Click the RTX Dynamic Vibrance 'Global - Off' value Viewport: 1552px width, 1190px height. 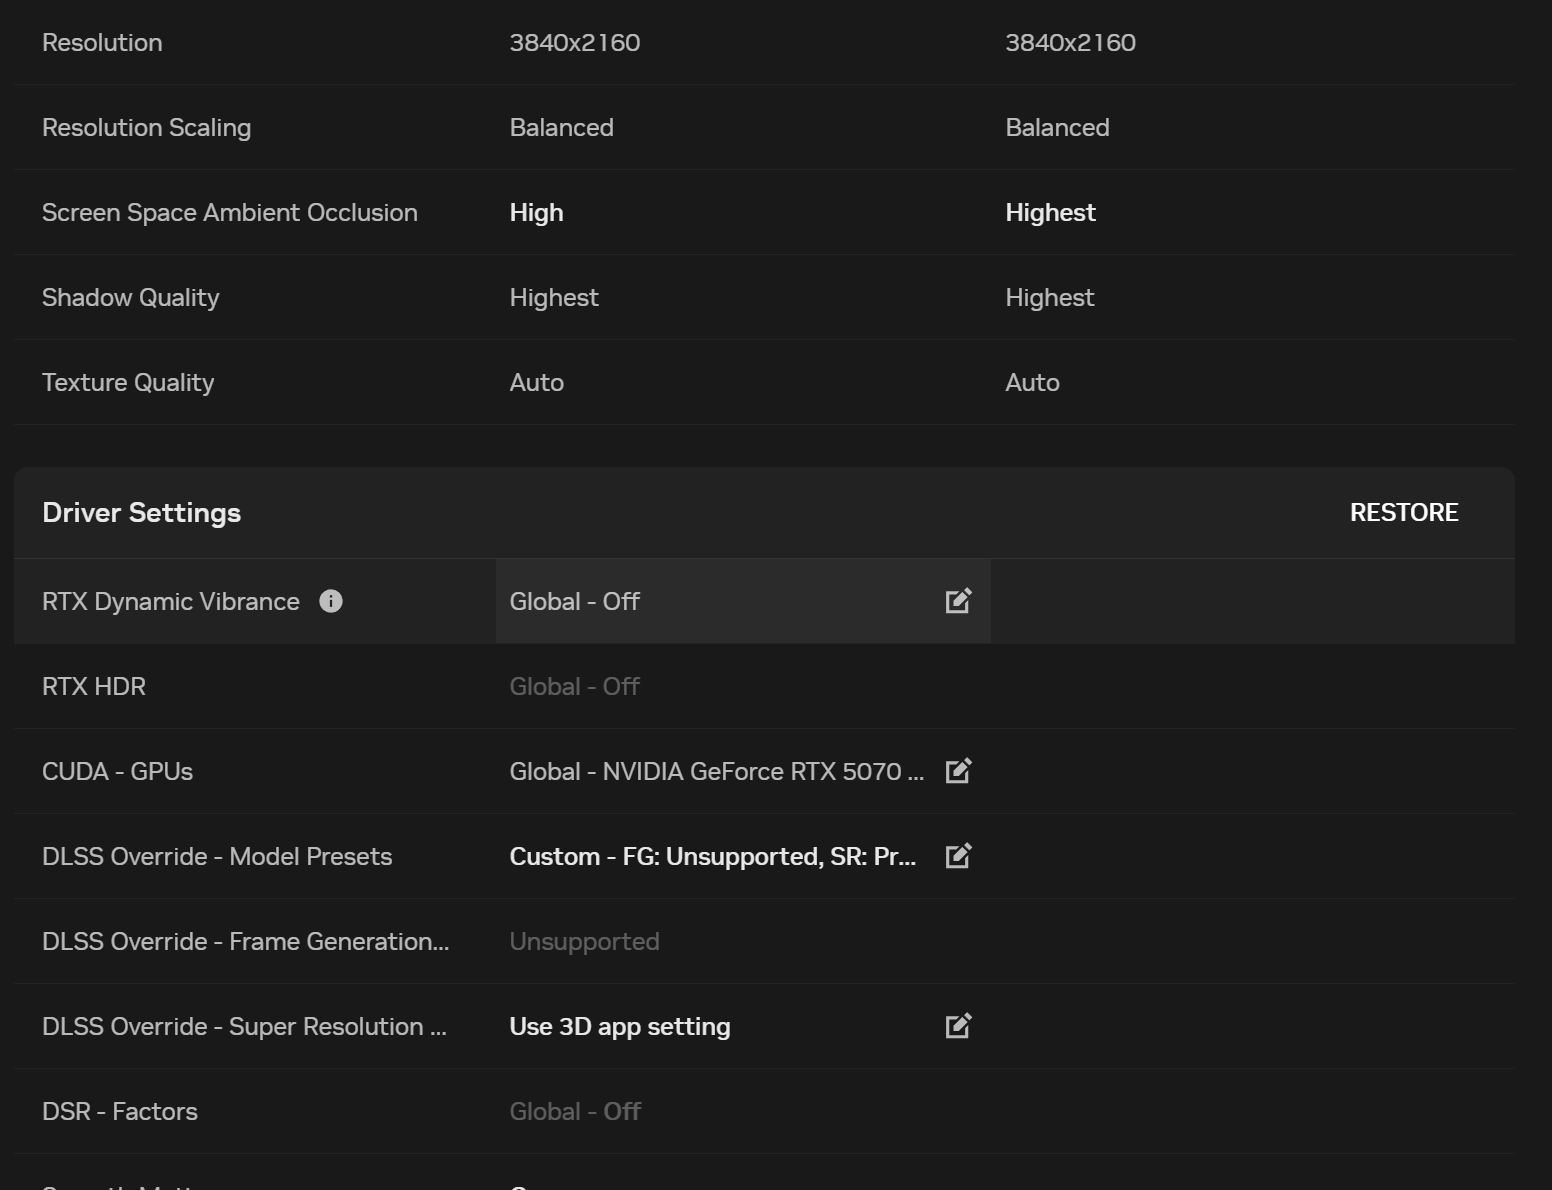pyautogui.click(x=575, y=602)
